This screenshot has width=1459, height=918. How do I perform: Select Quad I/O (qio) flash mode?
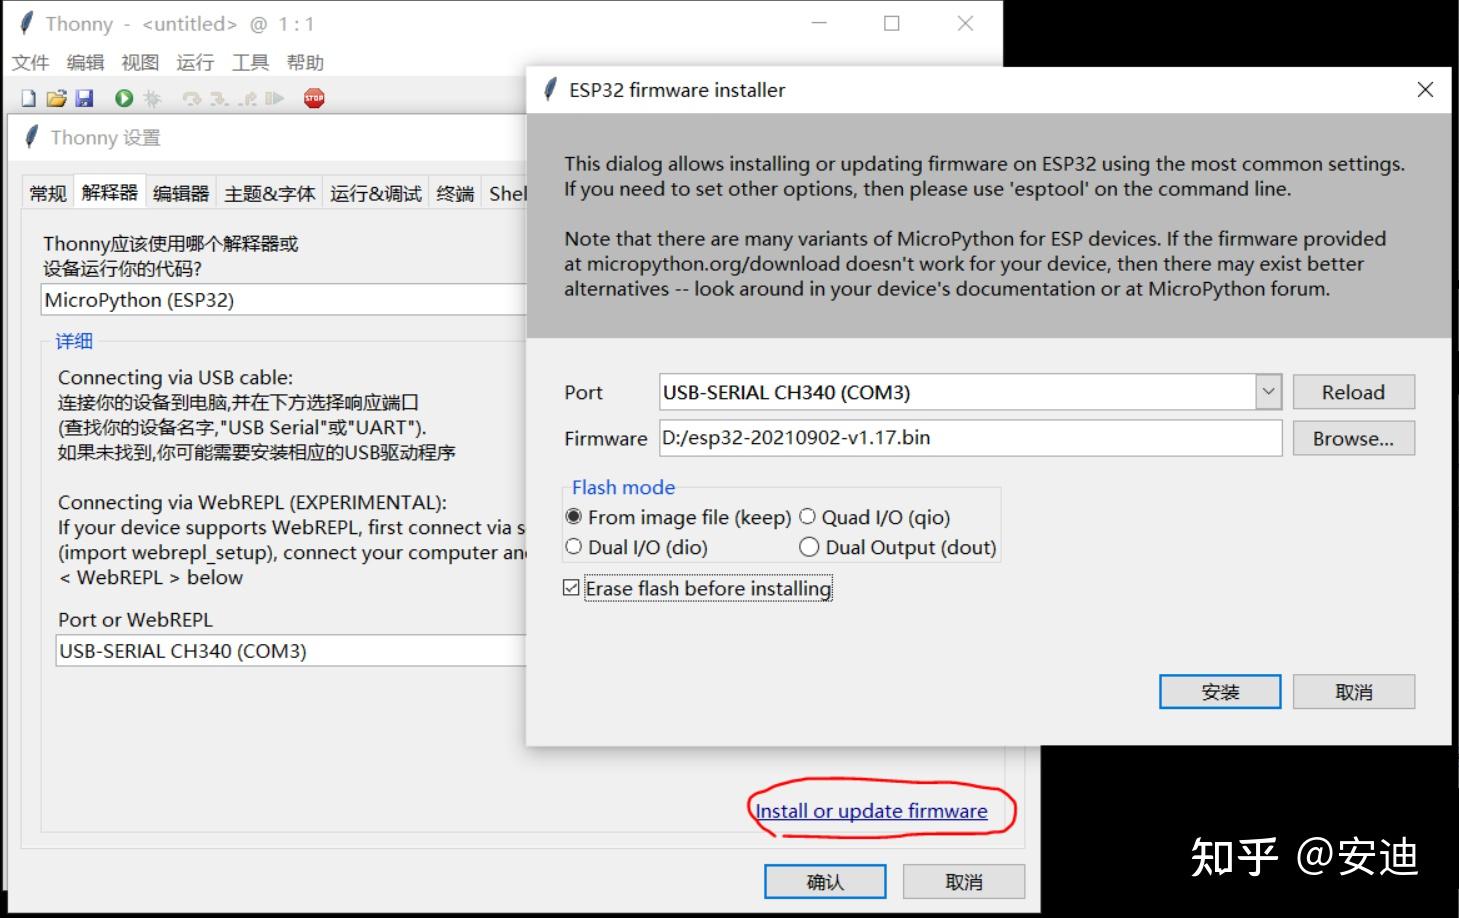point(875,517)
